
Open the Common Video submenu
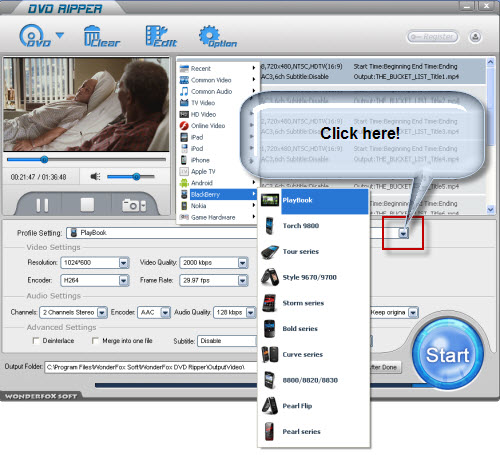pyautogui.click(x=217, y=80)
